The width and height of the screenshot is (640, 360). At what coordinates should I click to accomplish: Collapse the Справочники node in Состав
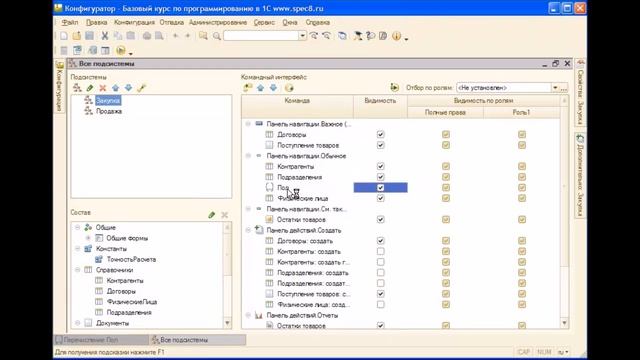point(78,270)
